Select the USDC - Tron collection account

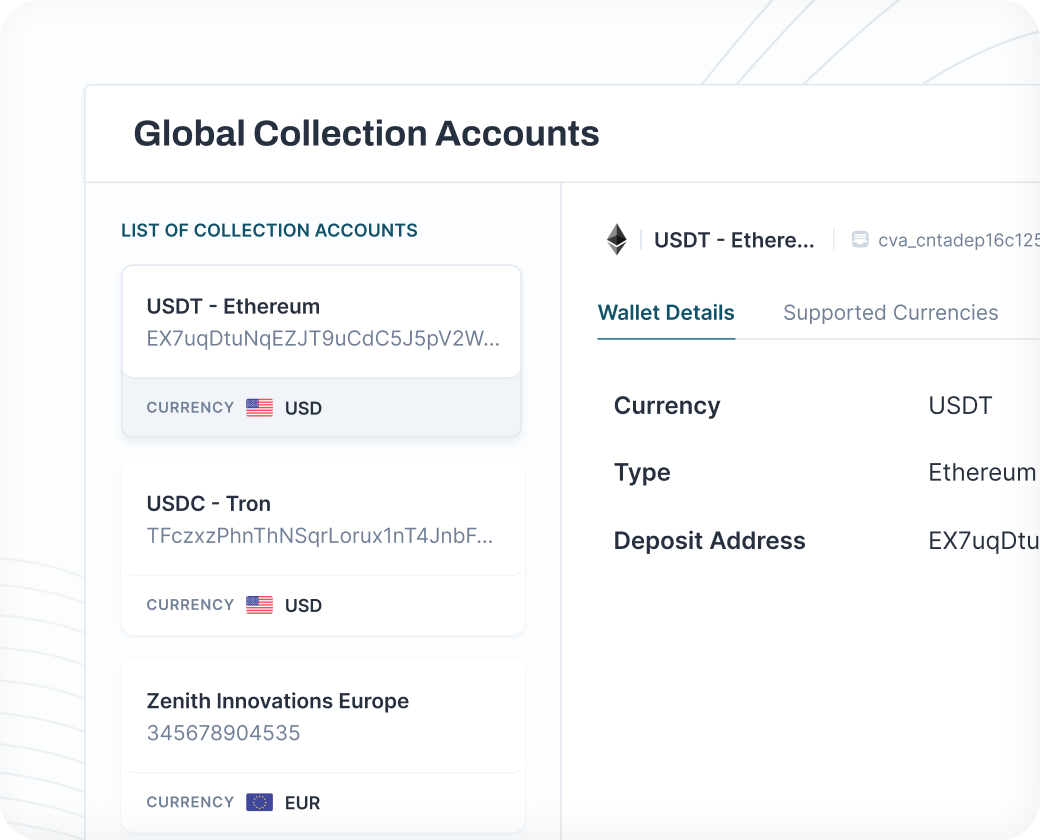point(323,548)
